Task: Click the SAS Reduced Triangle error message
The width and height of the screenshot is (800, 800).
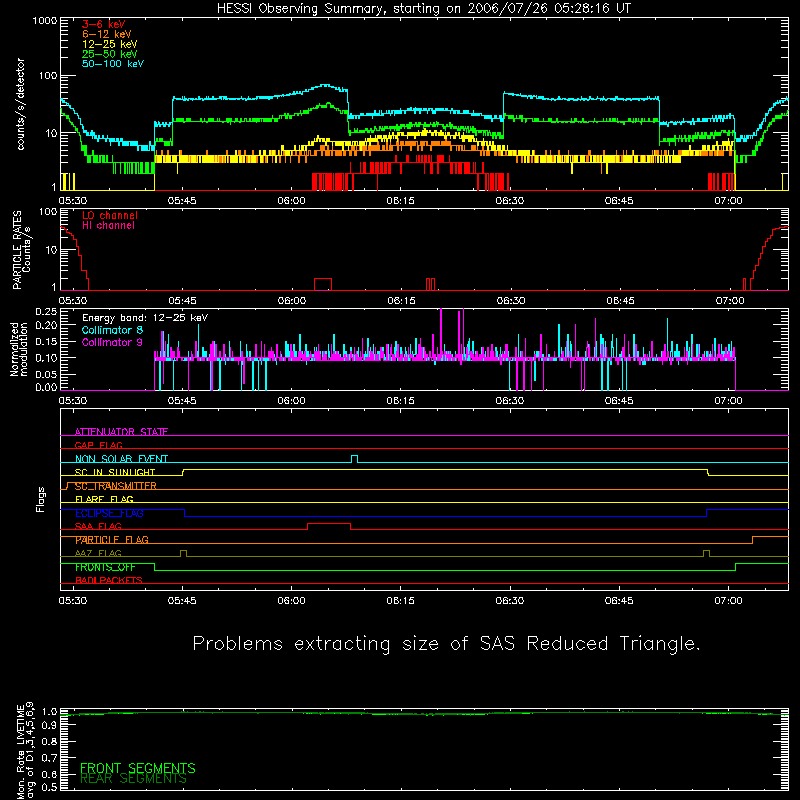Action: point(446,643)
